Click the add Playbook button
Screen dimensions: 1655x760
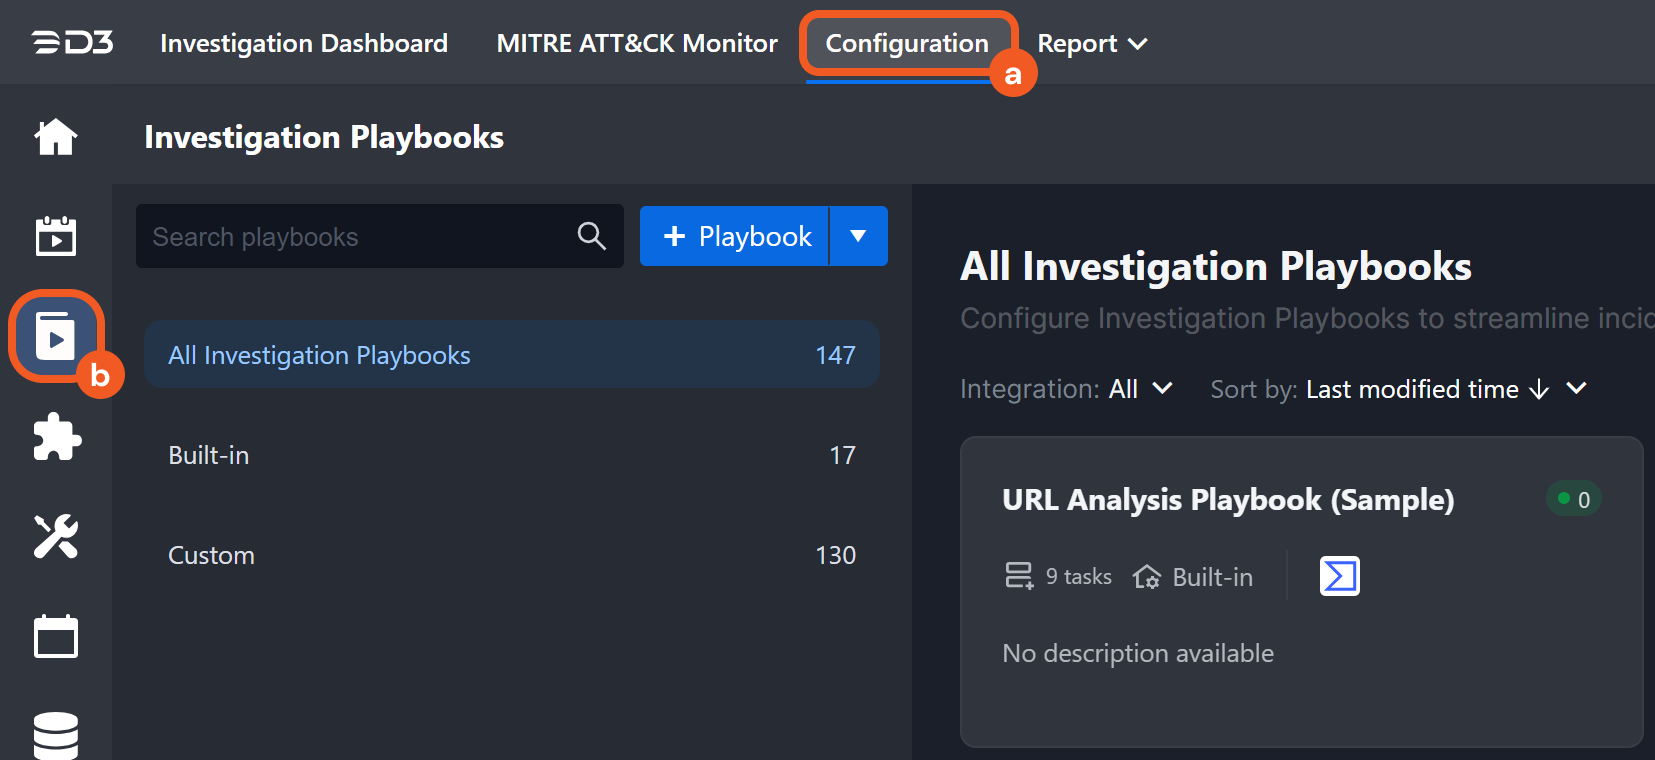pos(735,236)
